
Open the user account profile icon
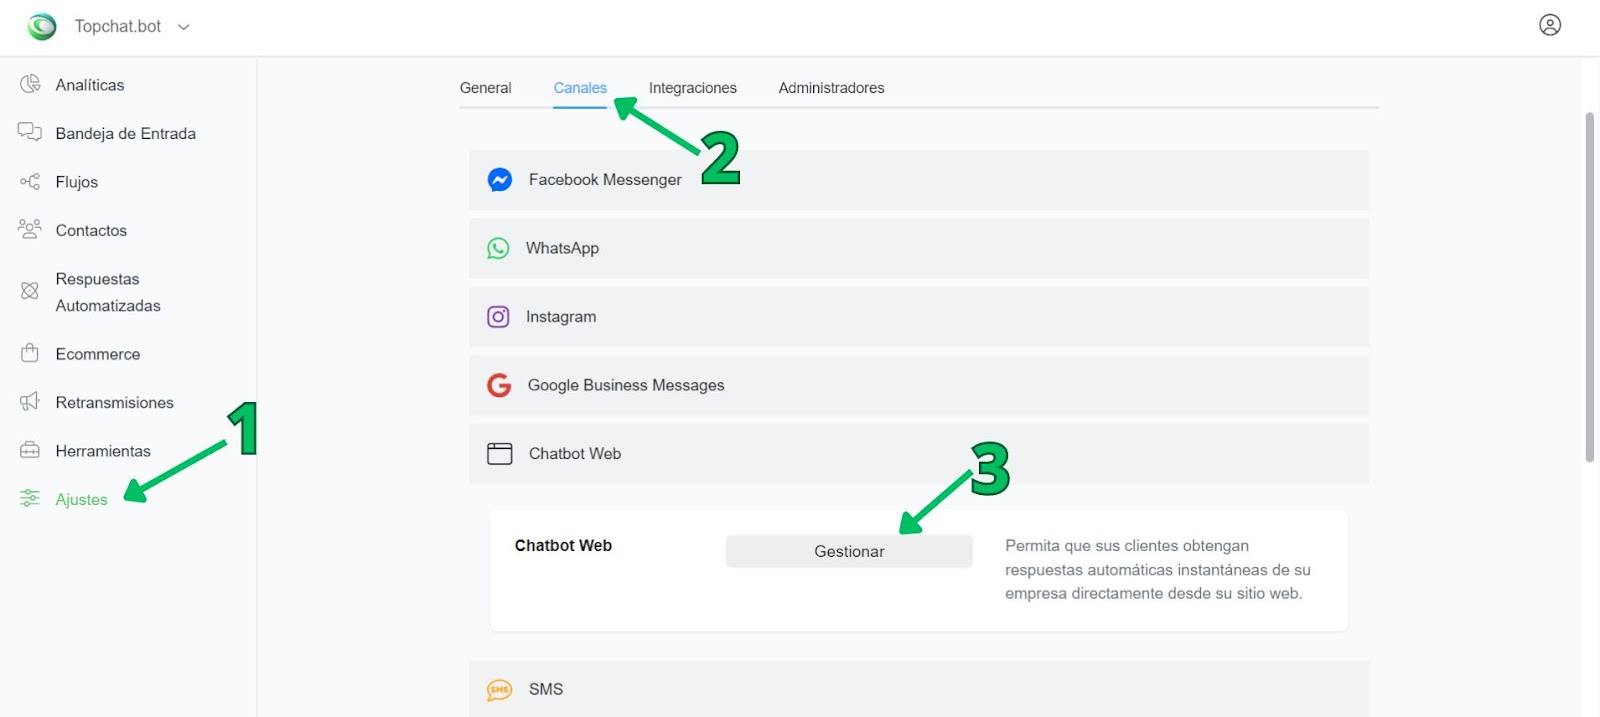[x=1550, y=25]
